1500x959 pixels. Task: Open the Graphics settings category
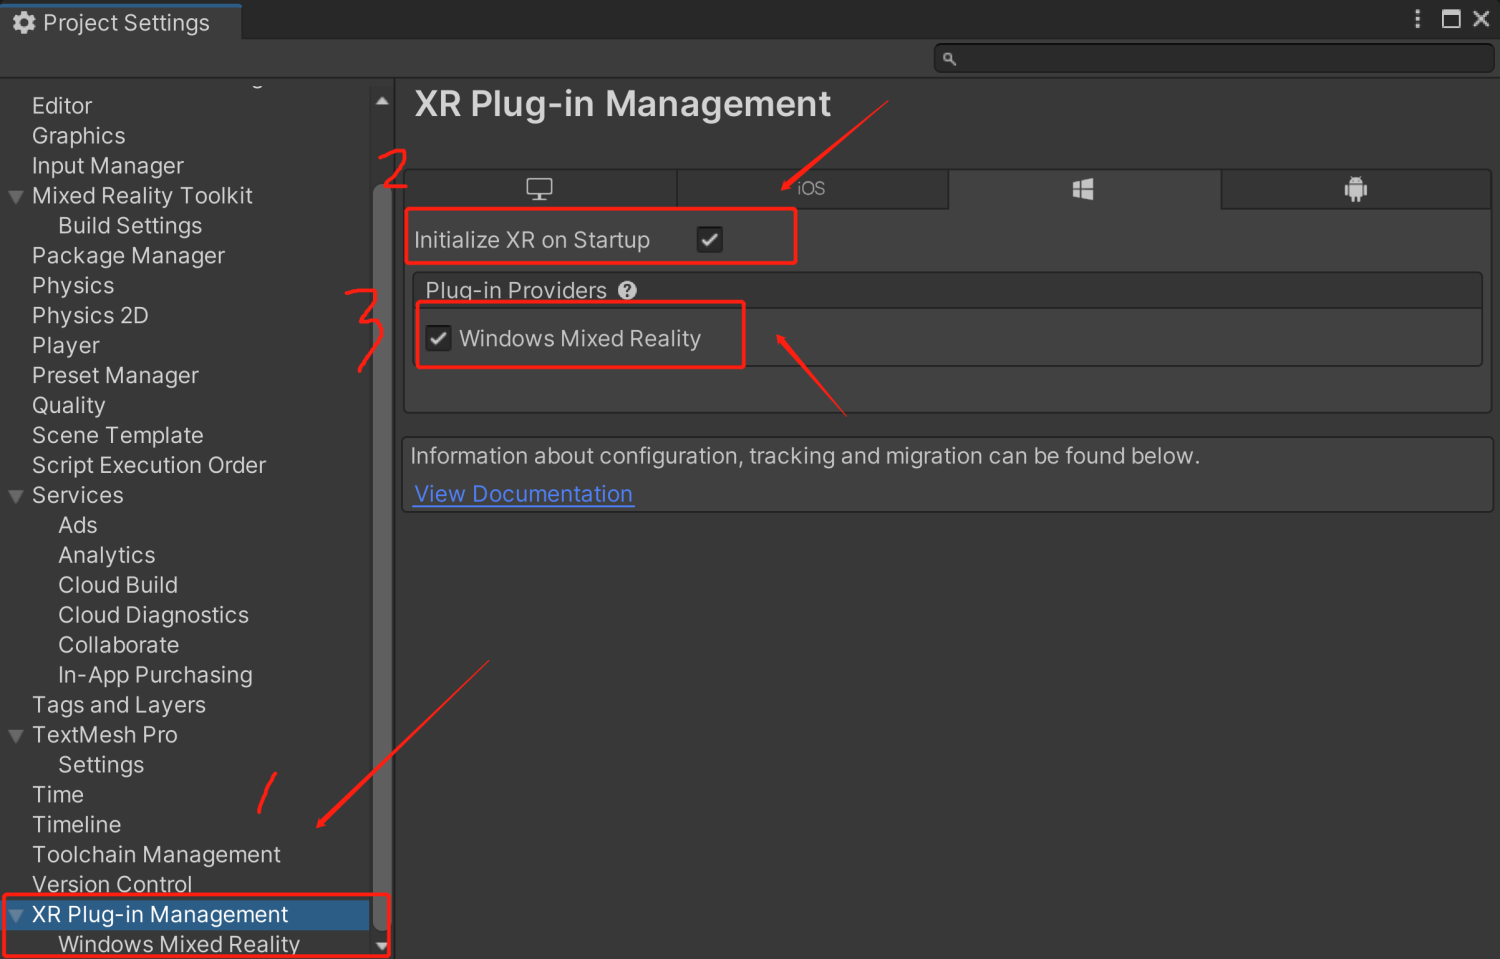pos(79,136)
